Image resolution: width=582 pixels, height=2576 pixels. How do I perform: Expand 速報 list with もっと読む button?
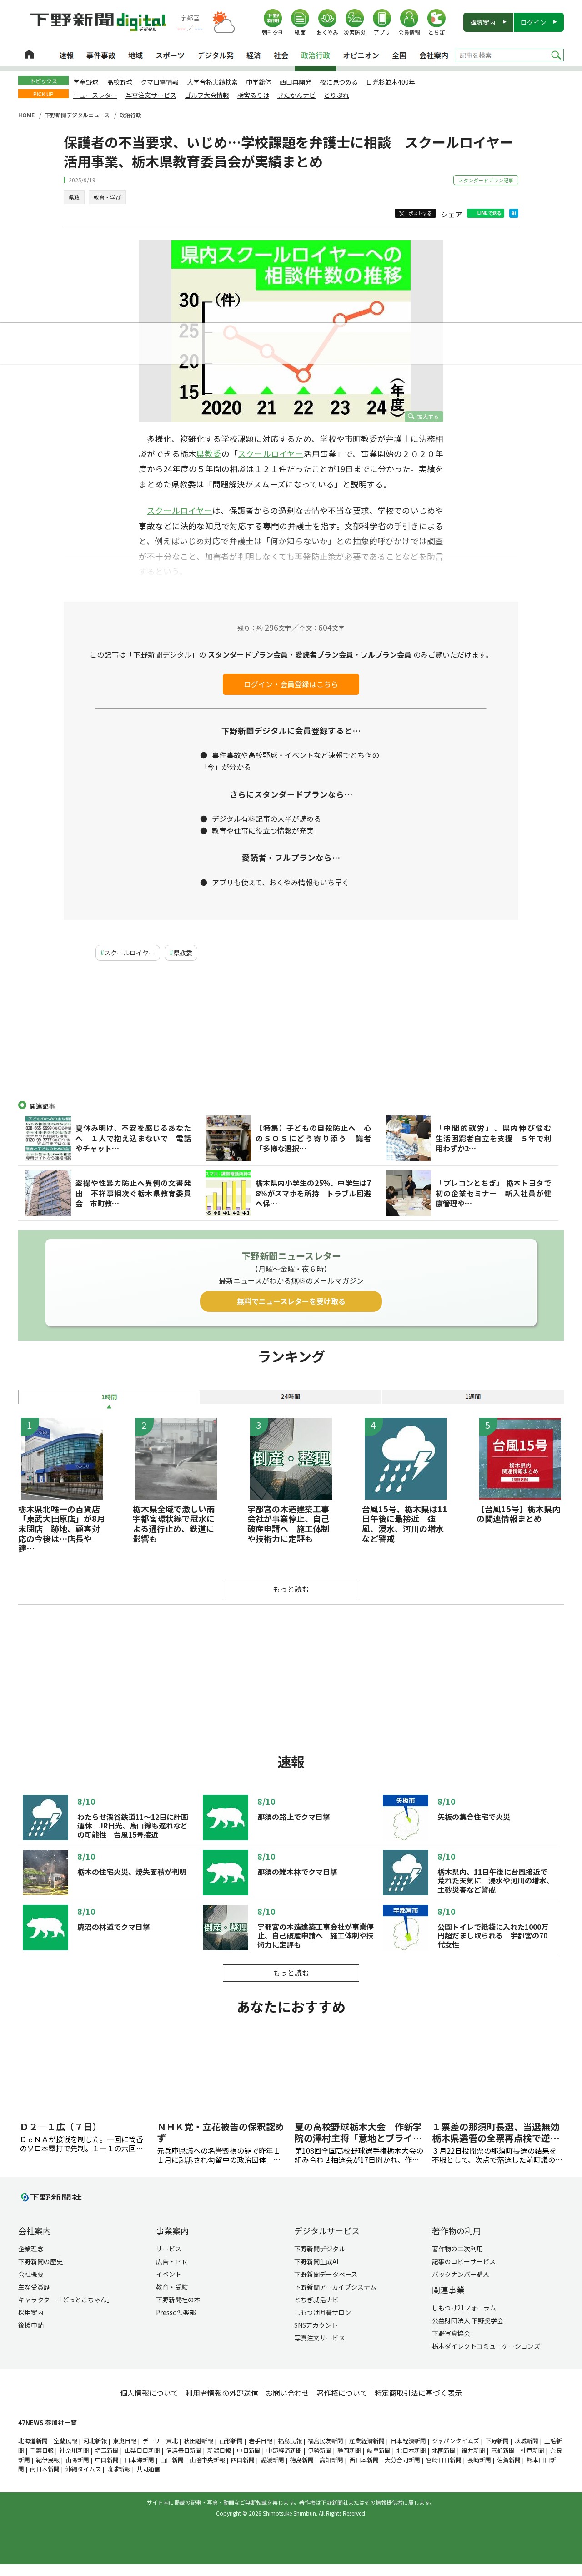click(291, 1973)
